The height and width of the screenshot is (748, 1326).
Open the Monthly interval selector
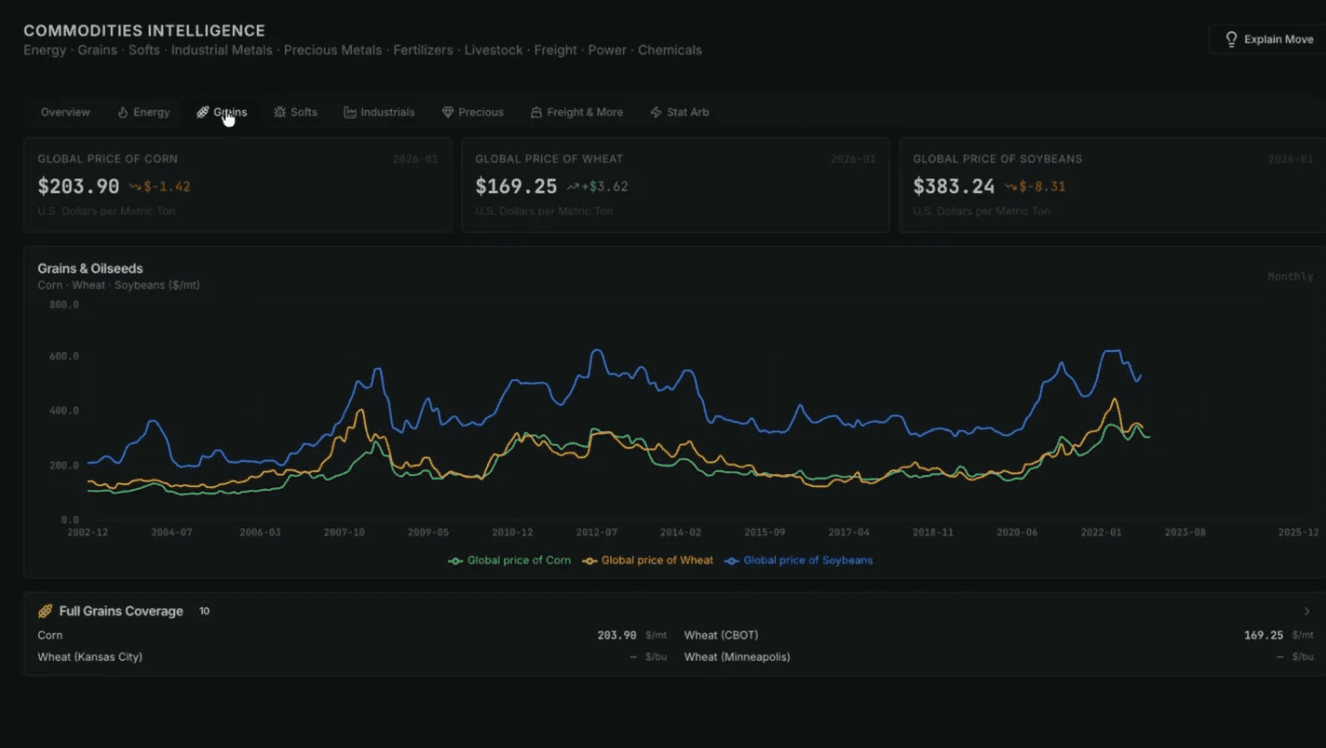pyautogui.click(x=1290, y=276)
